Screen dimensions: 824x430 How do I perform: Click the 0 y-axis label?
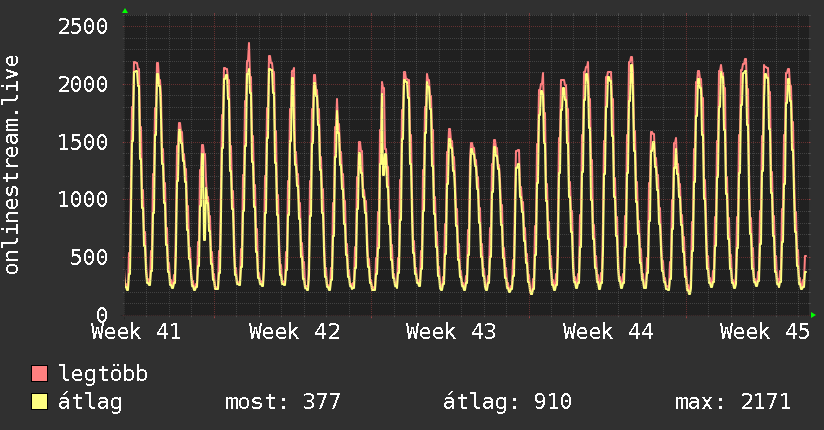tap(102, 315)
